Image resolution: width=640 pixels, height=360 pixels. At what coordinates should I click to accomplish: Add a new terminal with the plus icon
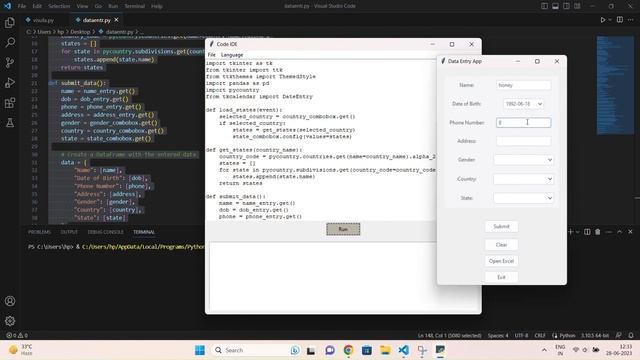tap(571, 232)
